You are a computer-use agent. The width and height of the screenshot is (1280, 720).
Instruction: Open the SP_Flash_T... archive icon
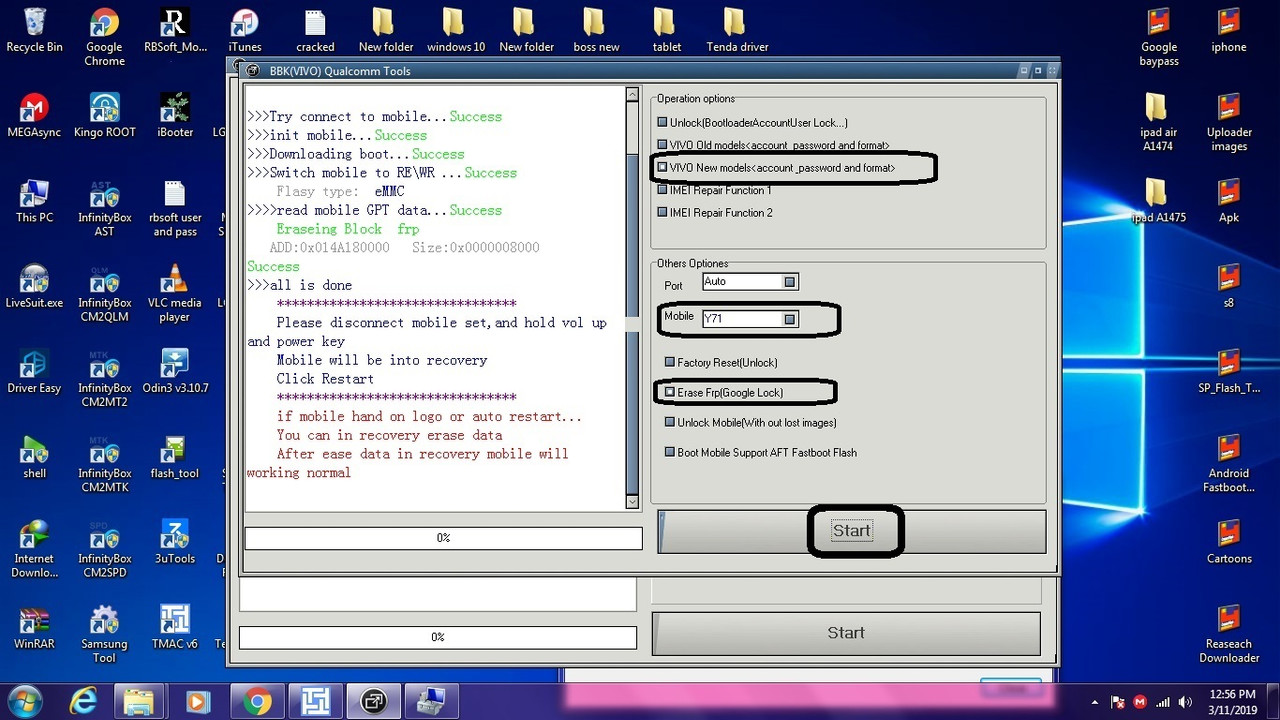pyautogui.click(x=1229, y=371)
